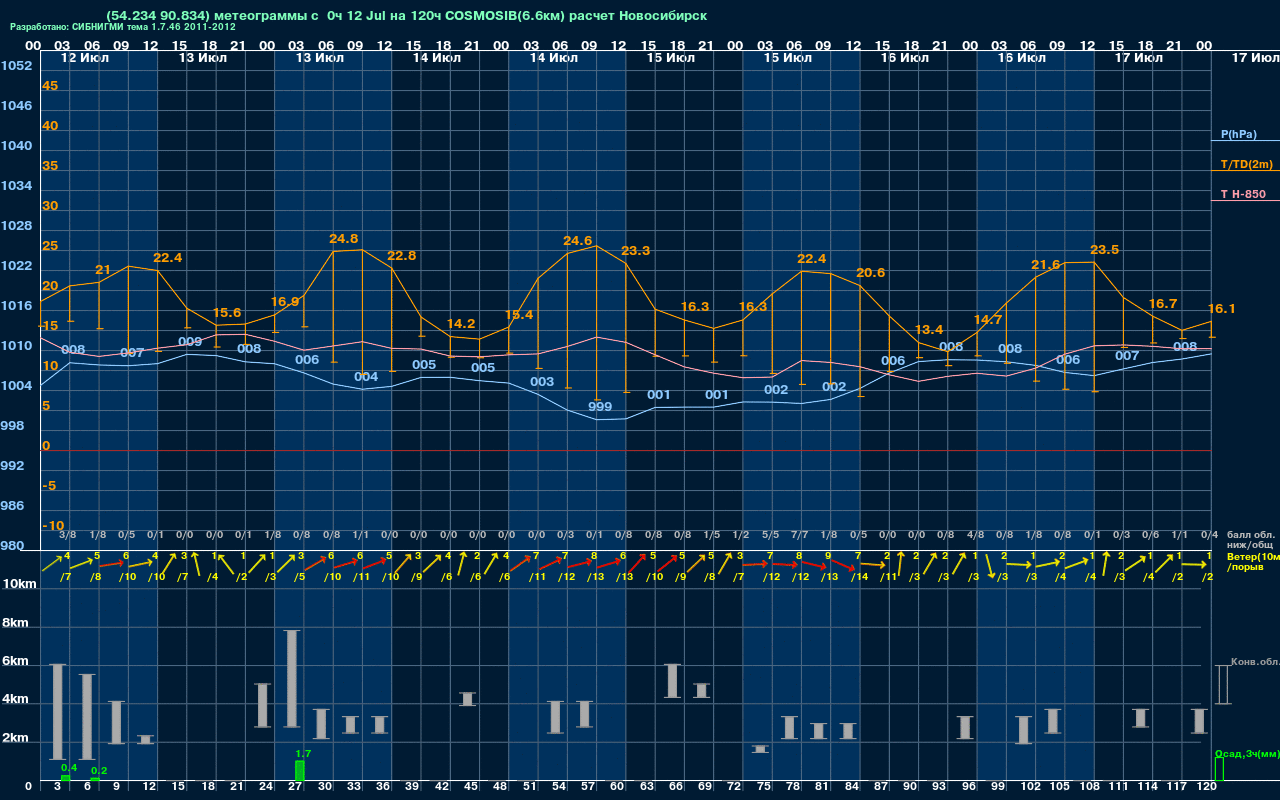
Task: Click the cloud bar at hour 3
Action: (58, 712)
